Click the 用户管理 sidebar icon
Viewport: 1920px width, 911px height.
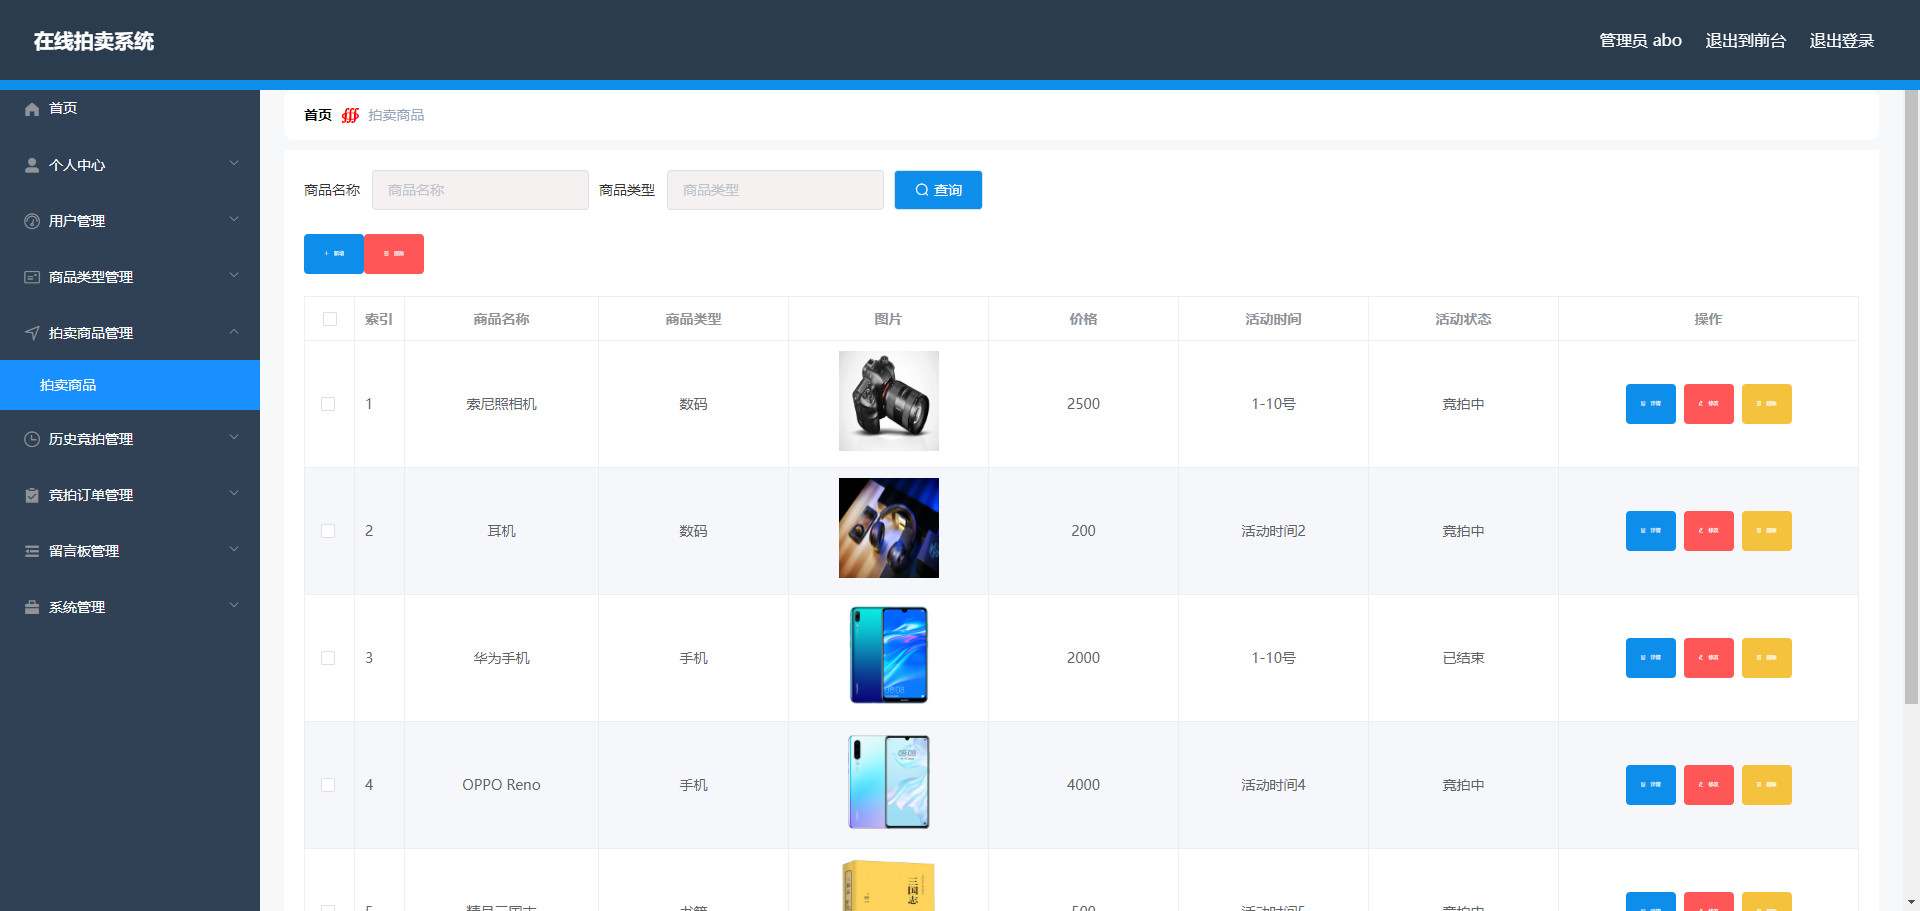[x=32, y=221]
